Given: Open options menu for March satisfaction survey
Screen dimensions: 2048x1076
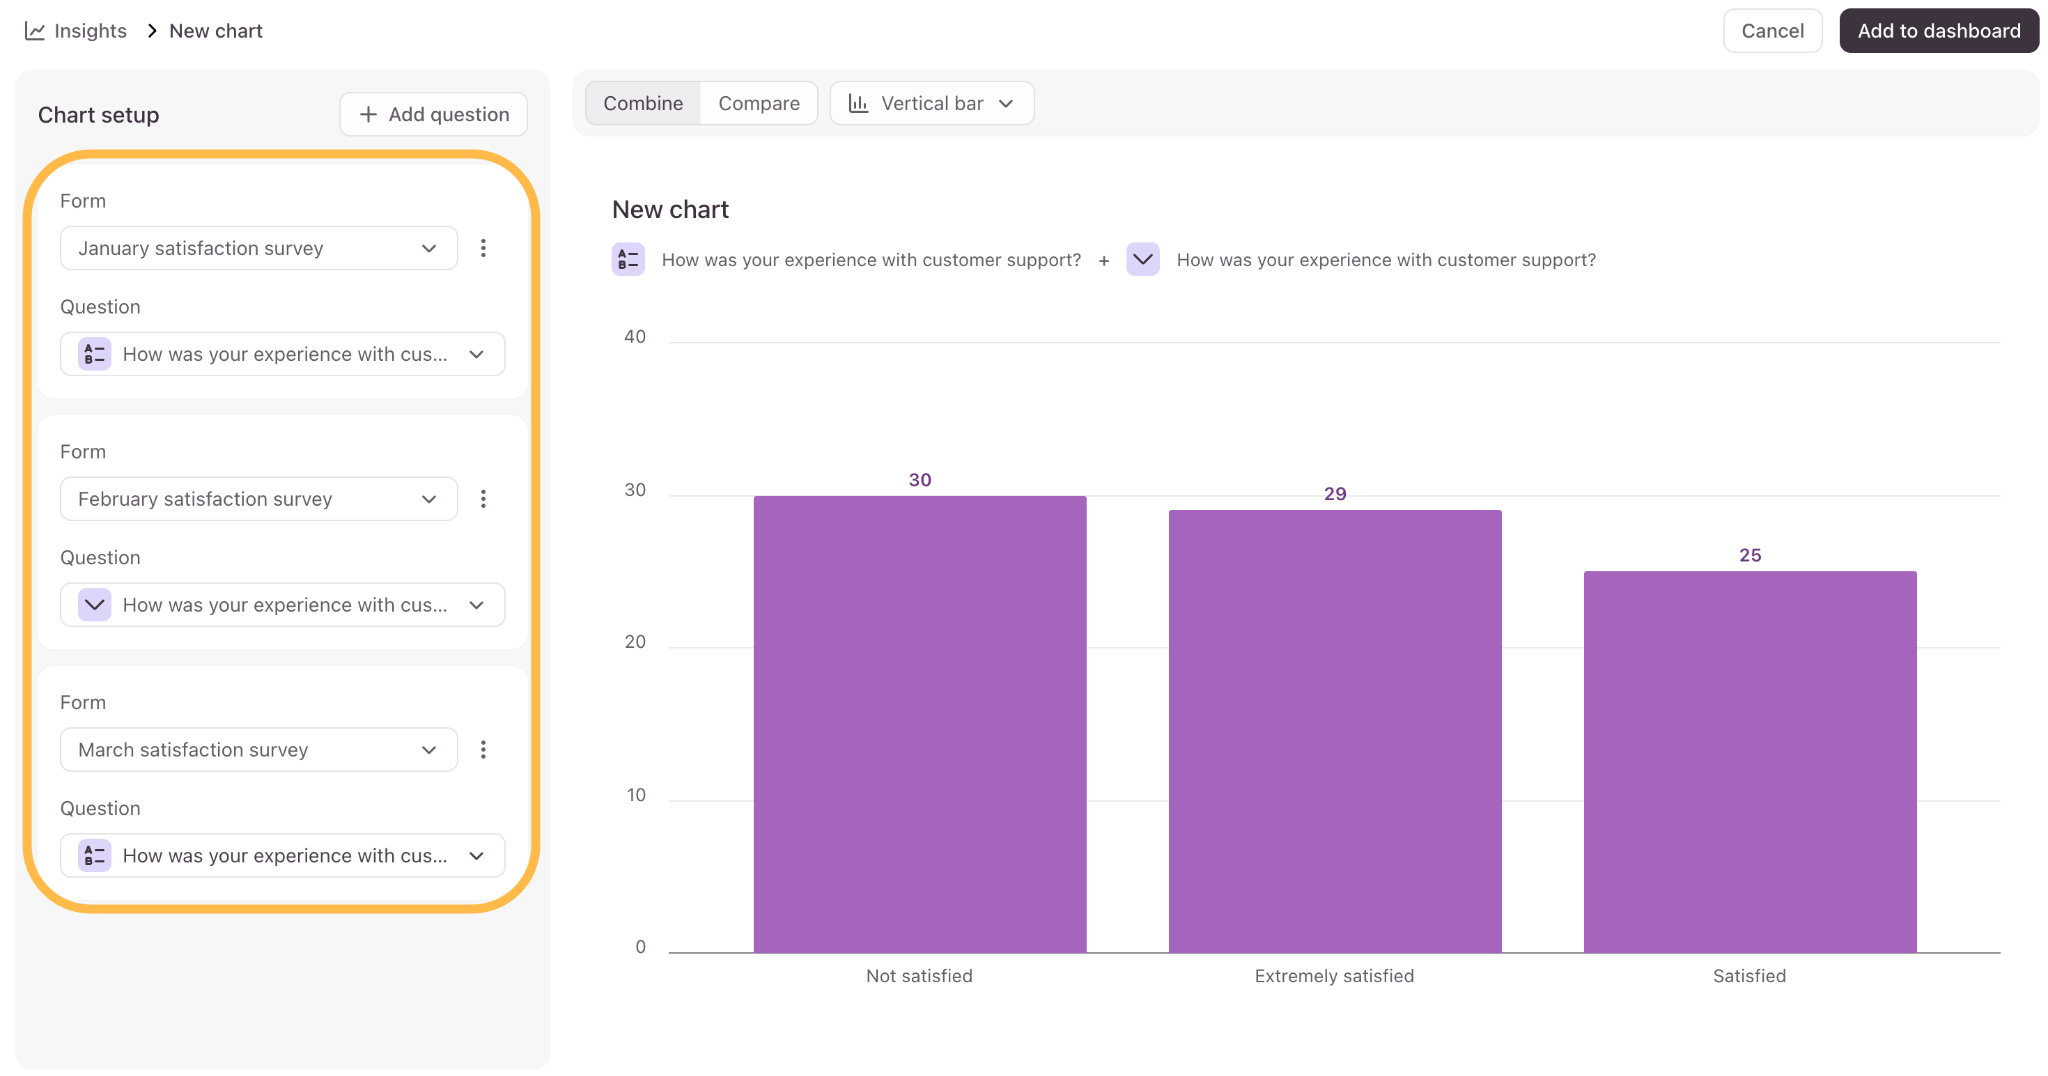Looking at the screenshot, I should pyautogui.click(x=483, y=750).
